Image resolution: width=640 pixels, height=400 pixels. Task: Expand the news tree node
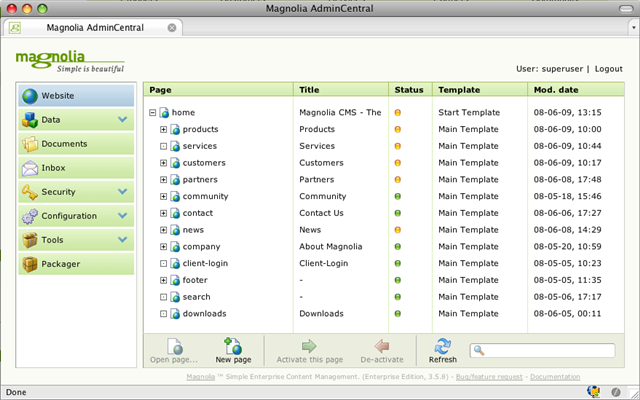pyautogui.click(x=163, y=230)
